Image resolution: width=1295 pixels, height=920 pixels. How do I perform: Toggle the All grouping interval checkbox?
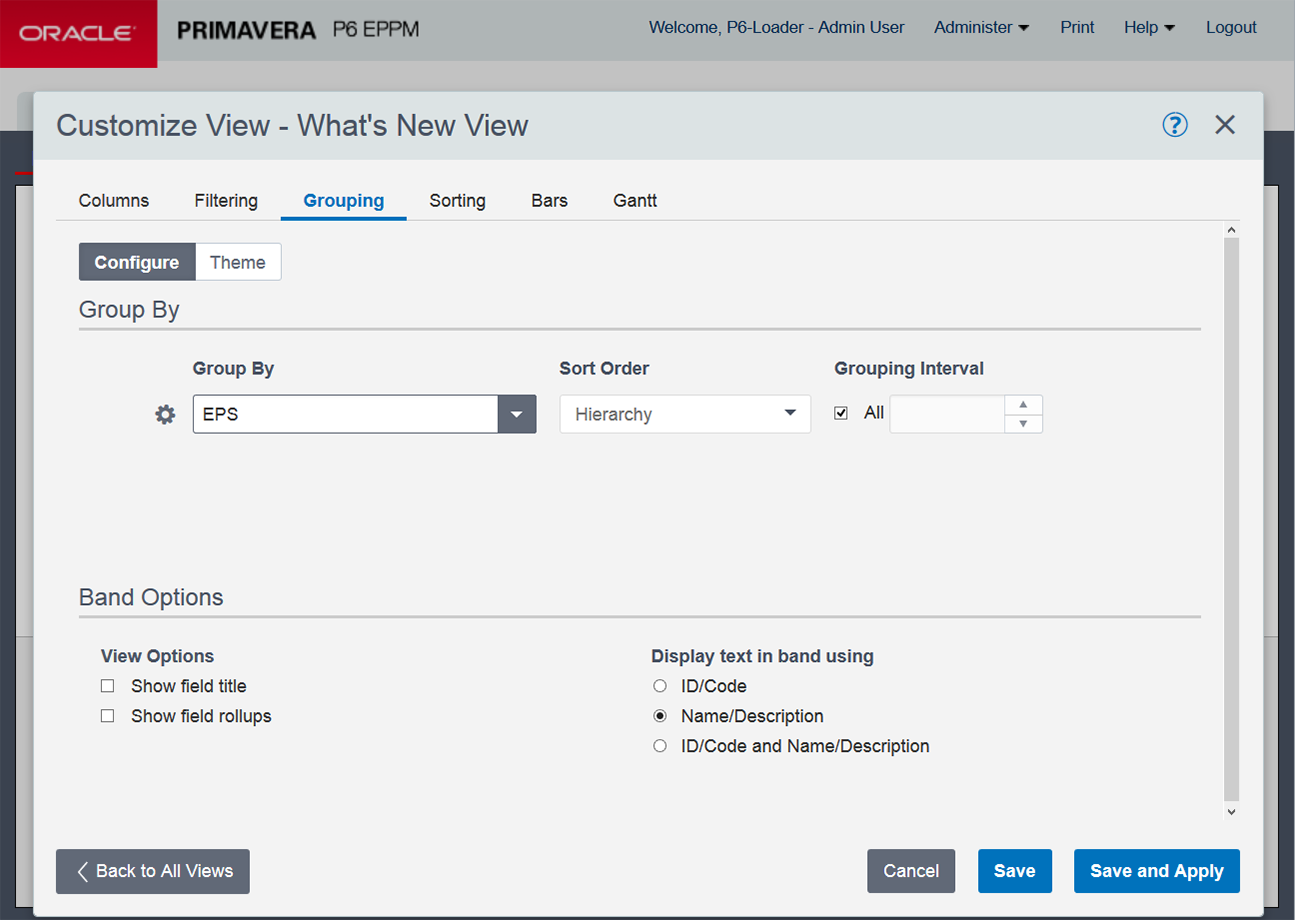[841, 413]
